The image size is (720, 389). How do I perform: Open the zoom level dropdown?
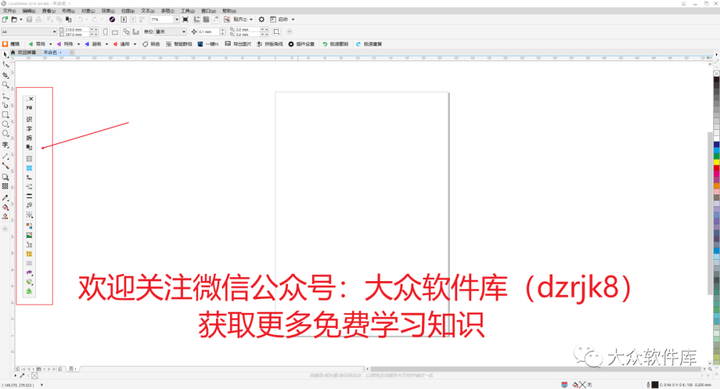coord(177,19)
